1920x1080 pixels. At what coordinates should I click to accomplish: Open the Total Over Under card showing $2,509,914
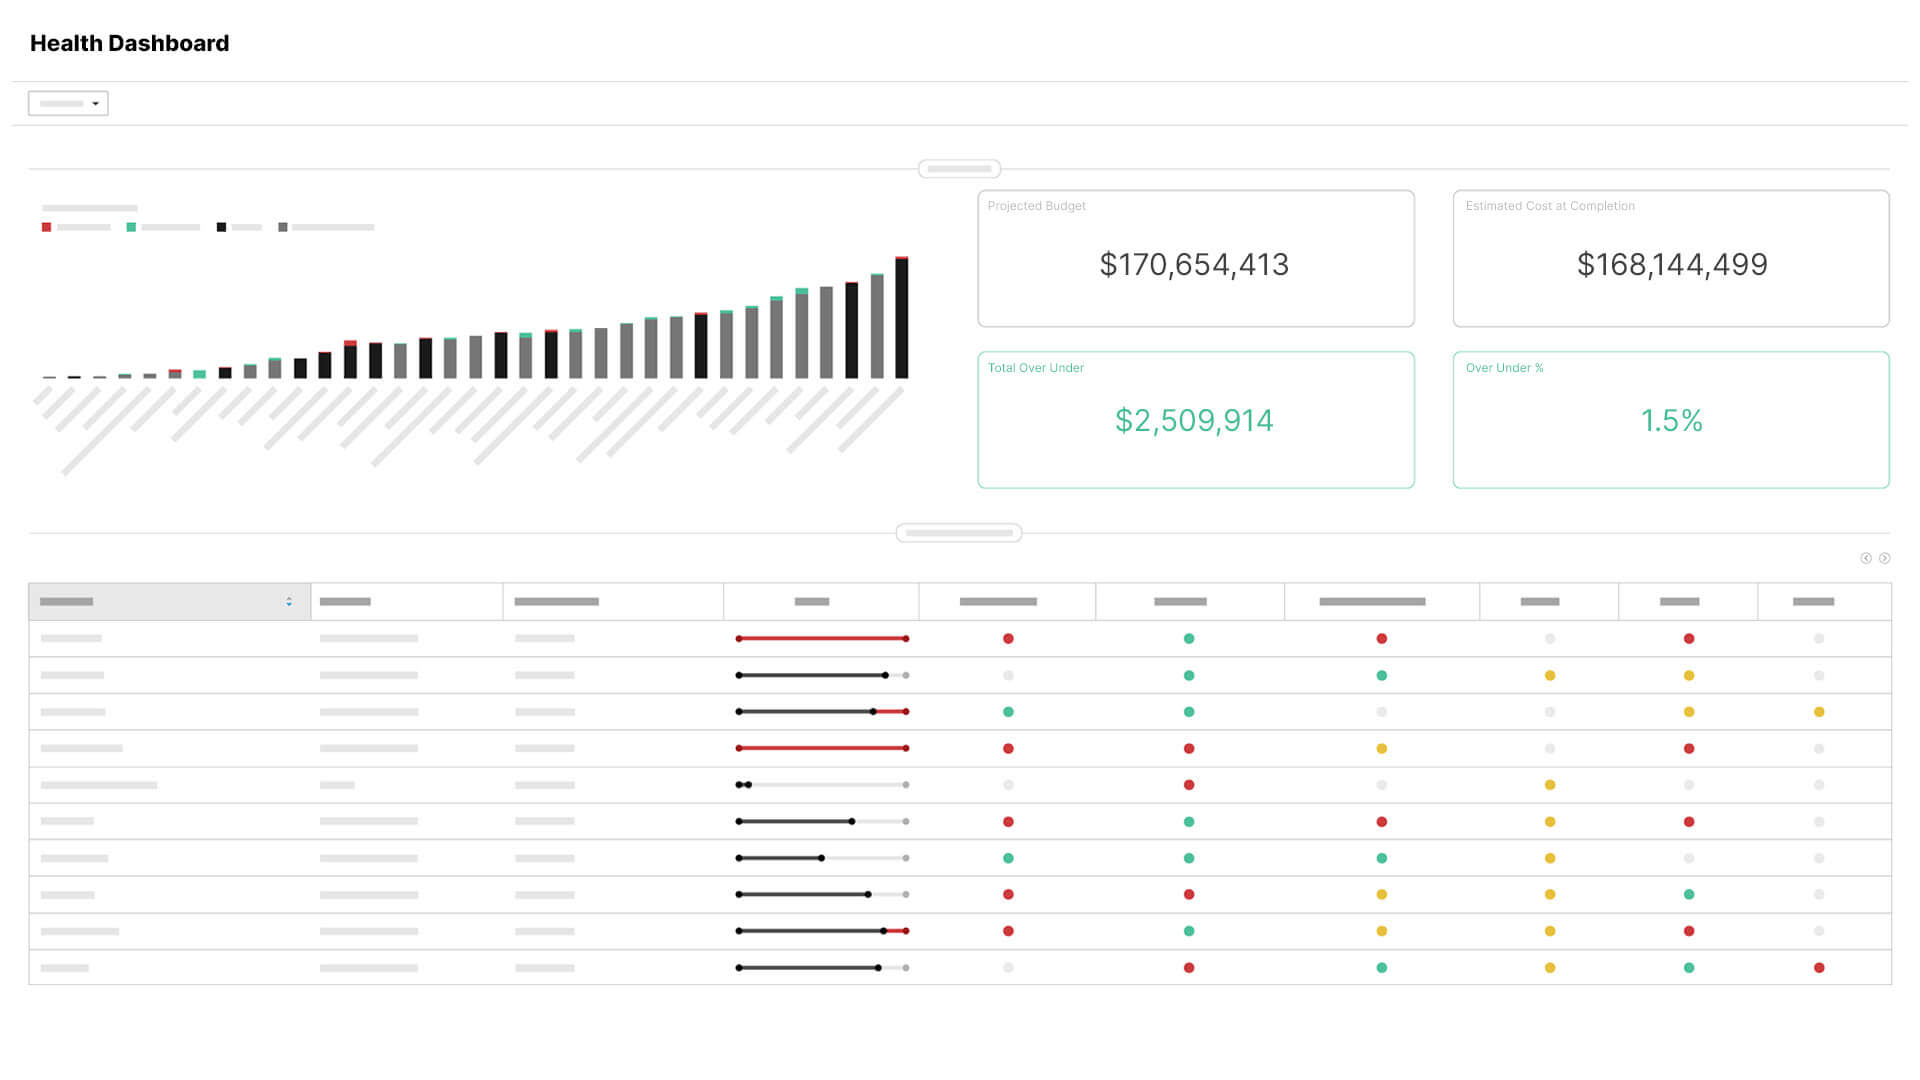[x=1196, y=420]
